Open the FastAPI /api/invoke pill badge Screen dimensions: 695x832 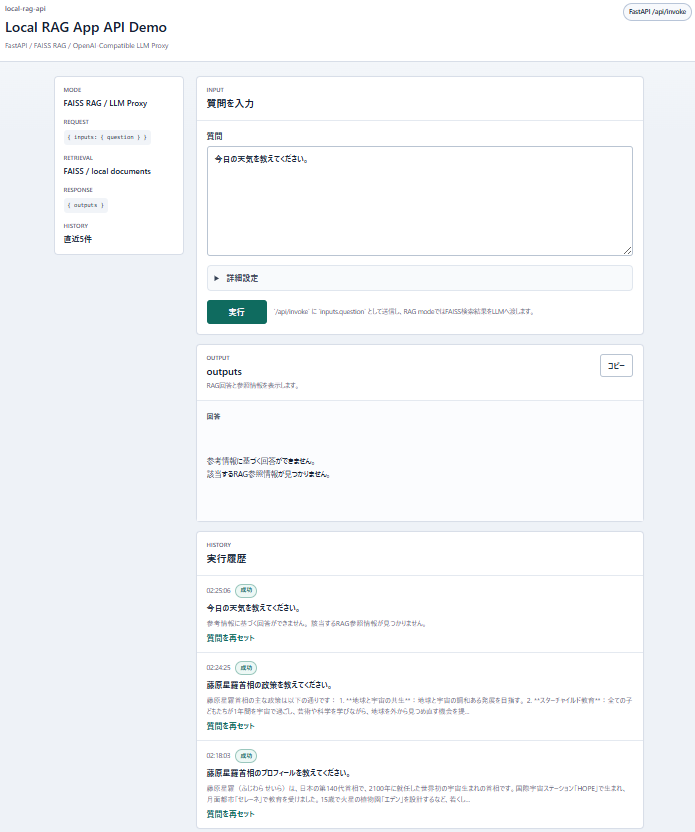click(657, 12)
